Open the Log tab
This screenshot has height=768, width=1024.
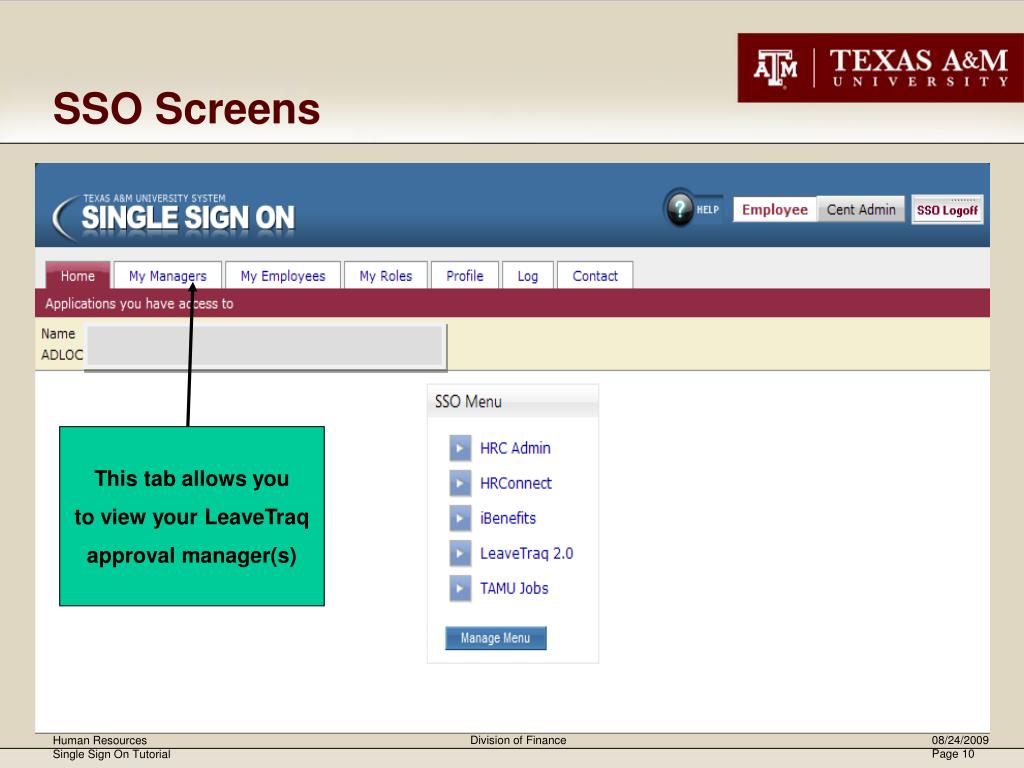(x=528, y=276)
